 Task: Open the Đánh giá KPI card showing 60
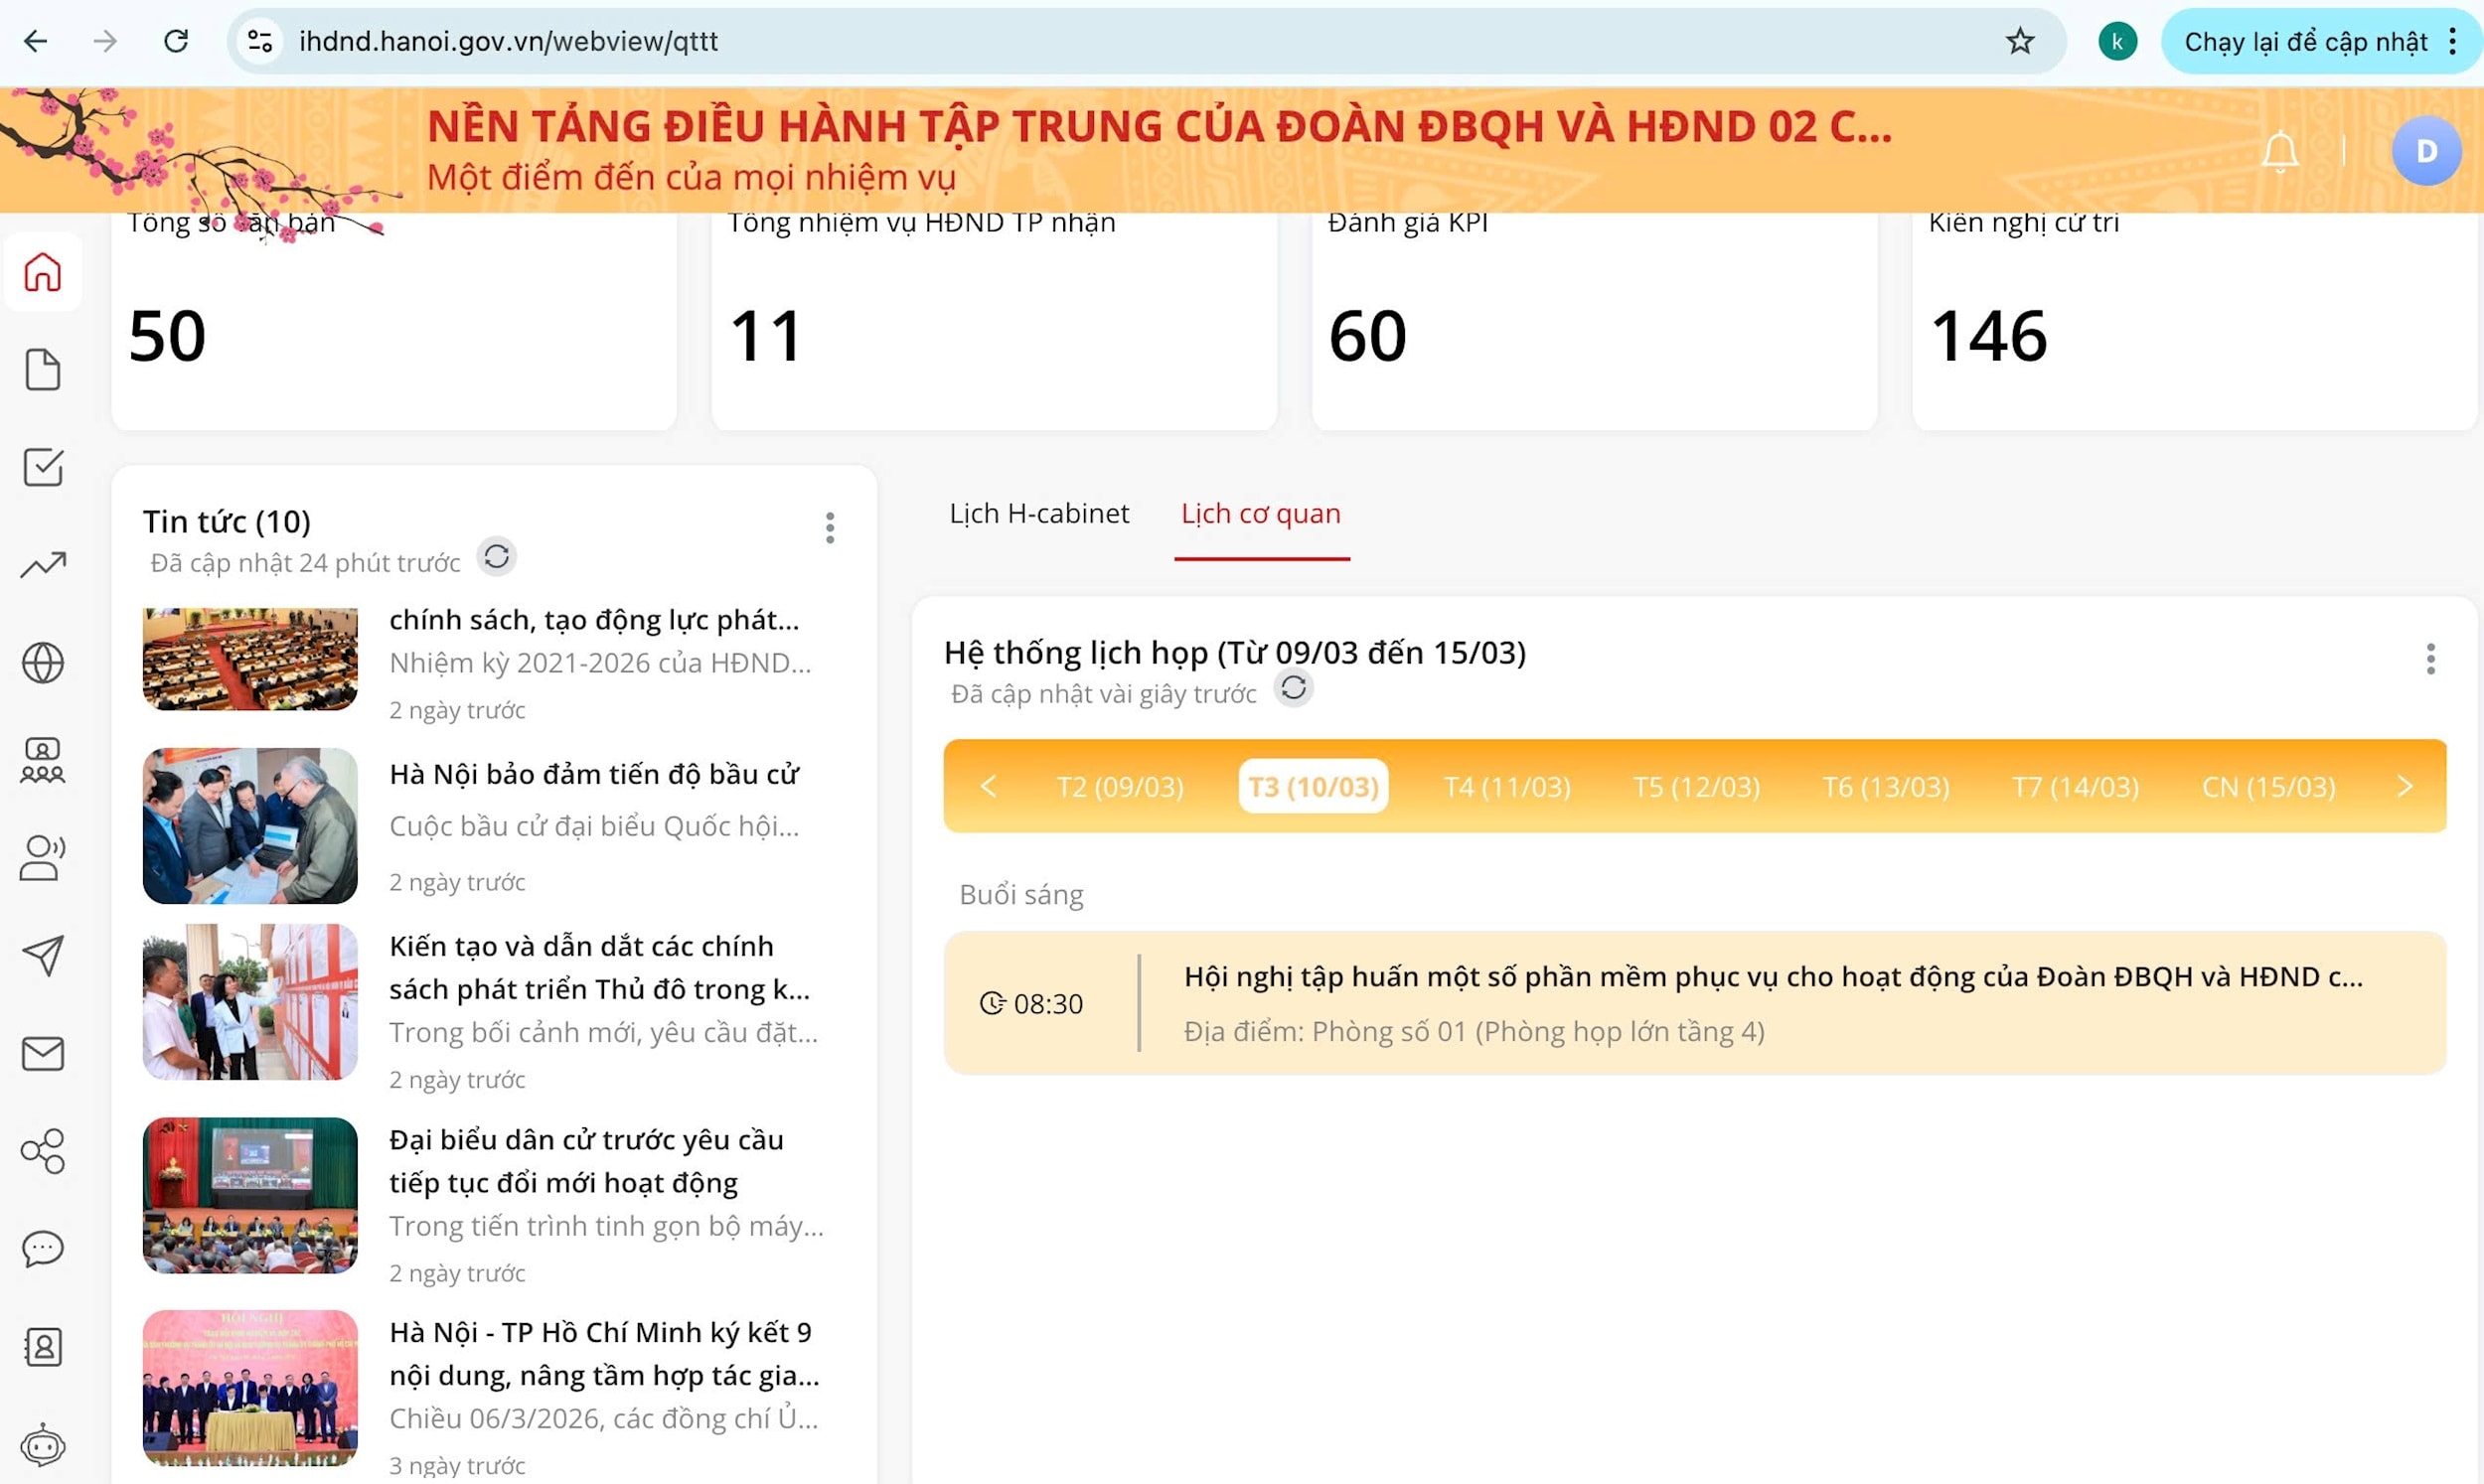tap(1595, 321)
